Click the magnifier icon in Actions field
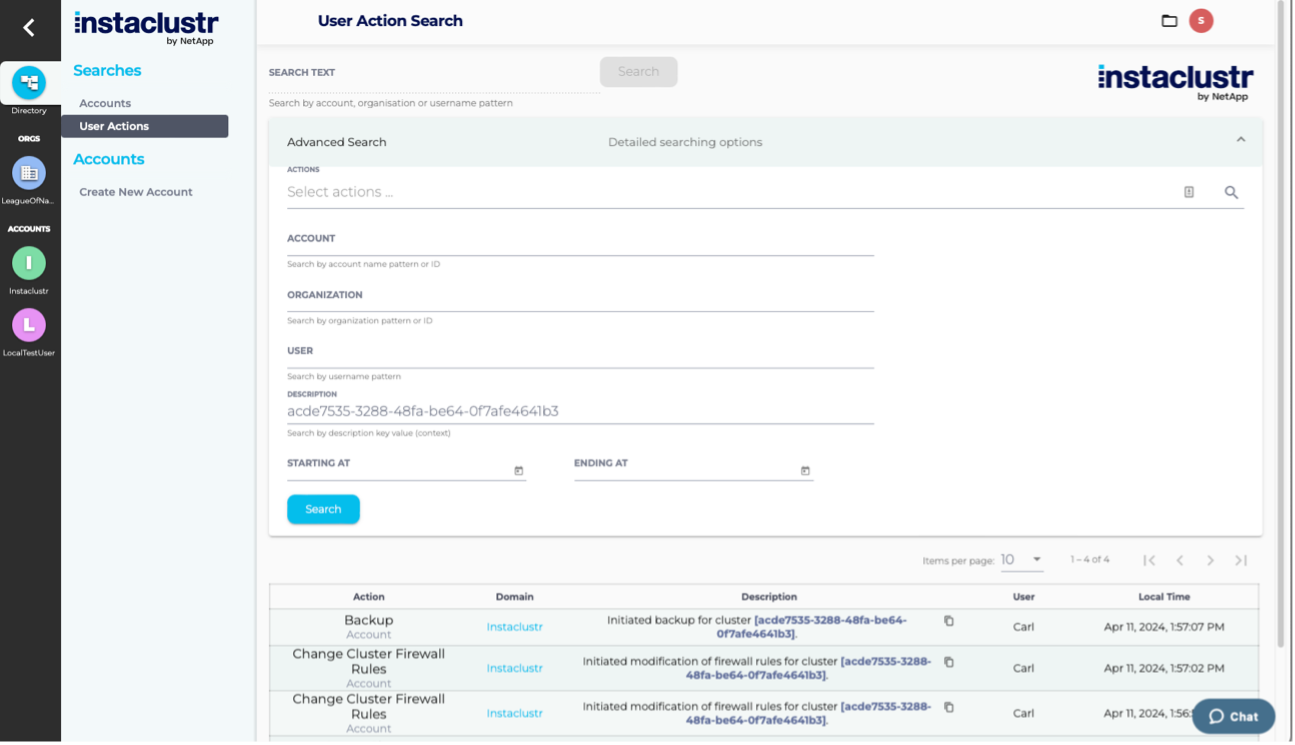Screen dimensions: 1295x745 pyautogui.click(x=1232, y=192)
